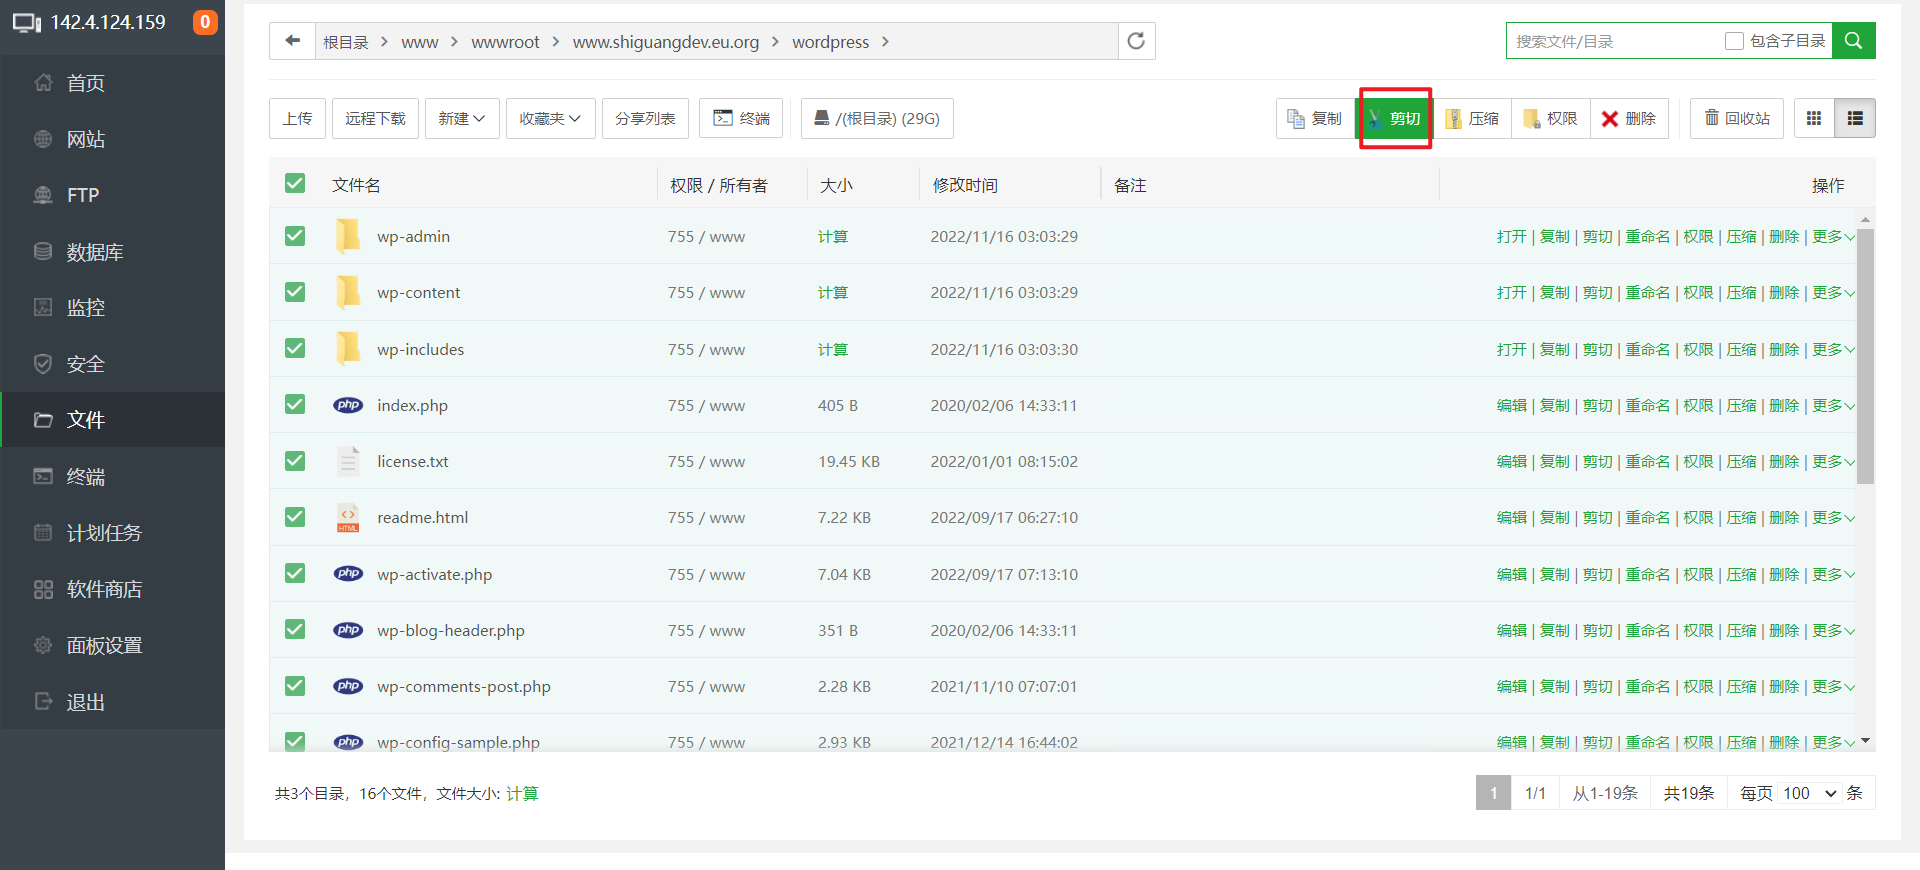Uncheck the readme.html row checkbox
Image resolution: width=1920 pixels, height=870 pixels.
[x=295, y=517]
